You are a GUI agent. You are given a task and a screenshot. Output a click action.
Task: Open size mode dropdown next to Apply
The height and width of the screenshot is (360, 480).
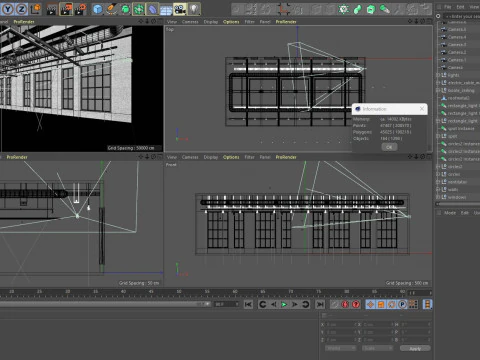(x=377, y=348)
